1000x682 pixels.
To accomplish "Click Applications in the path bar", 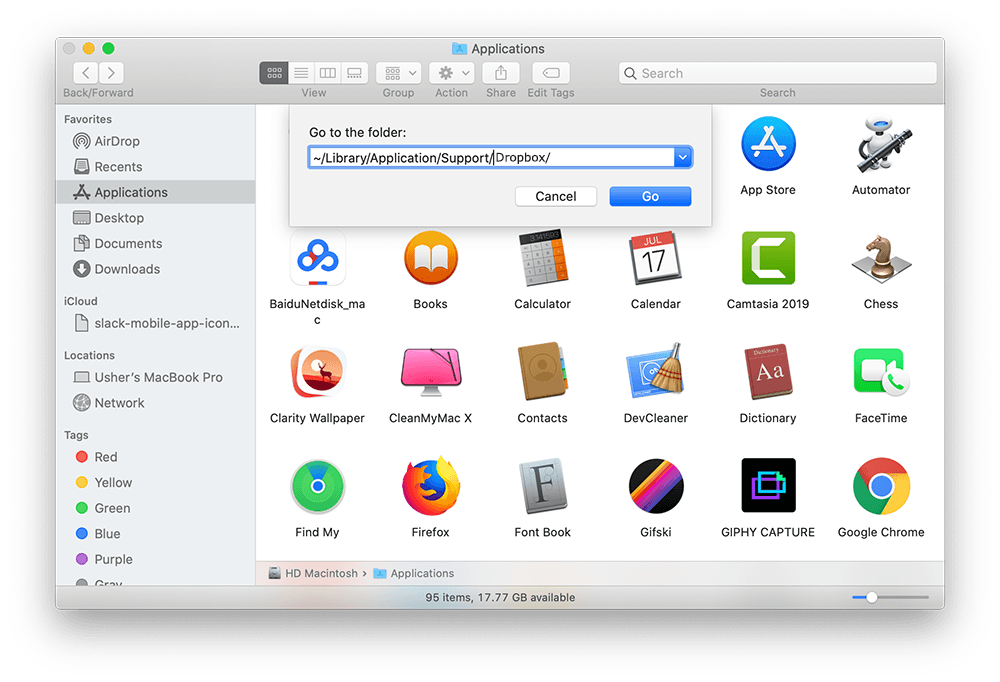I will click(x=414, y=573).
